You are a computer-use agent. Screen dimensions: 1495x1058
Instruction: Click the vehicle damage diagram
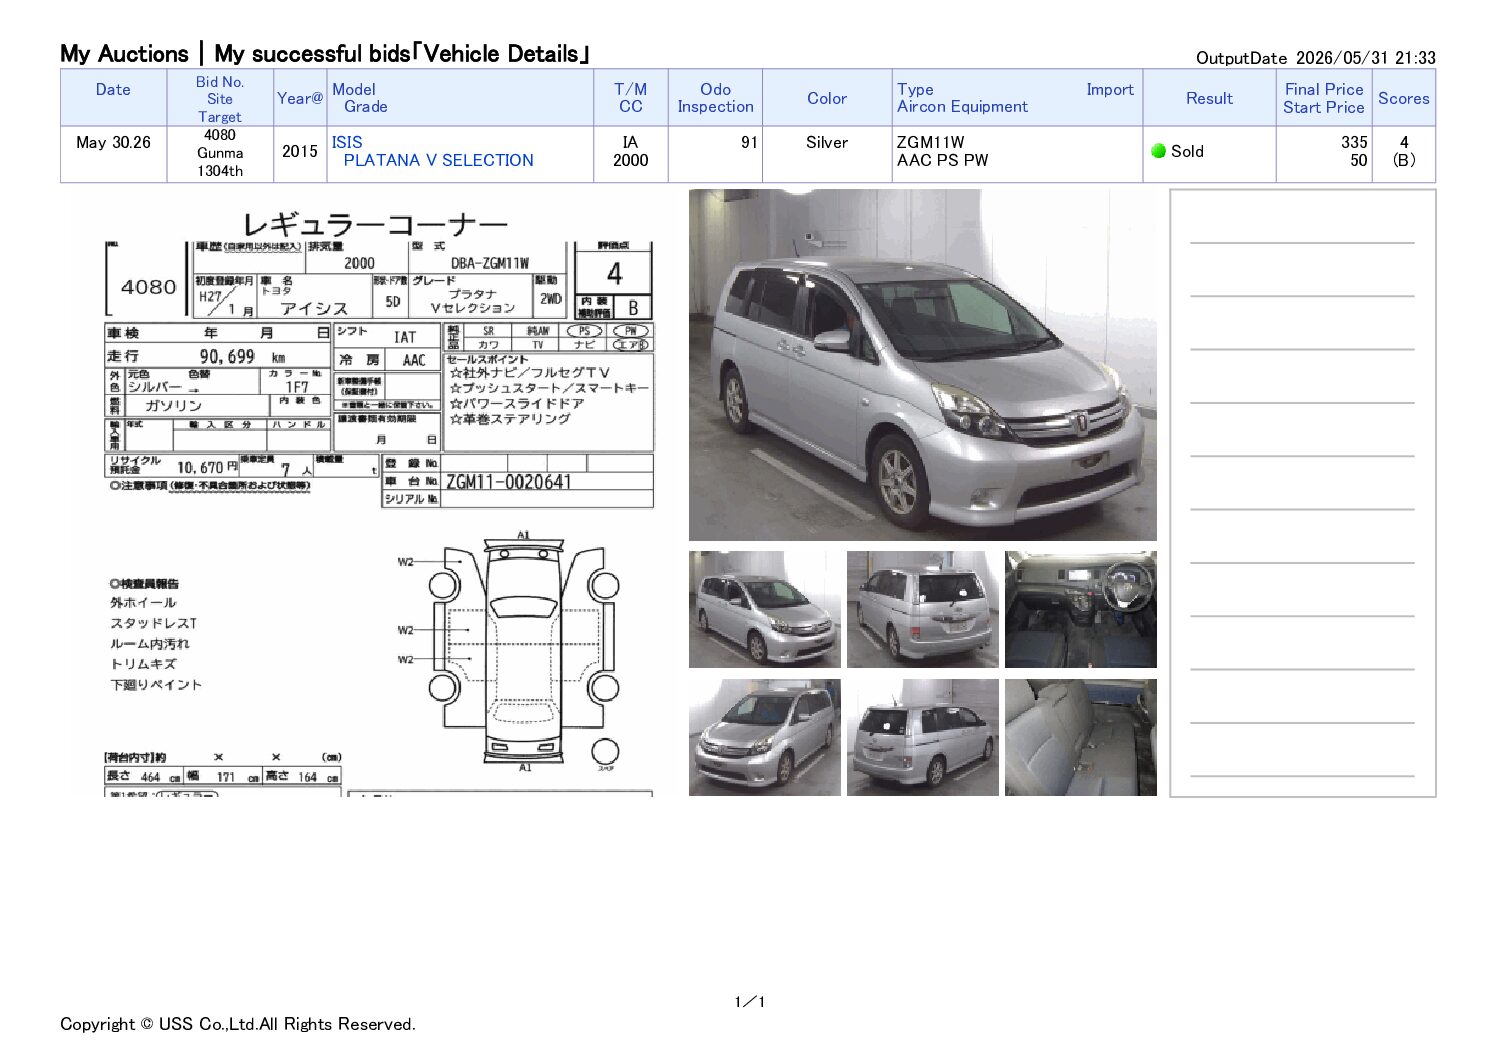click(523, 652)
